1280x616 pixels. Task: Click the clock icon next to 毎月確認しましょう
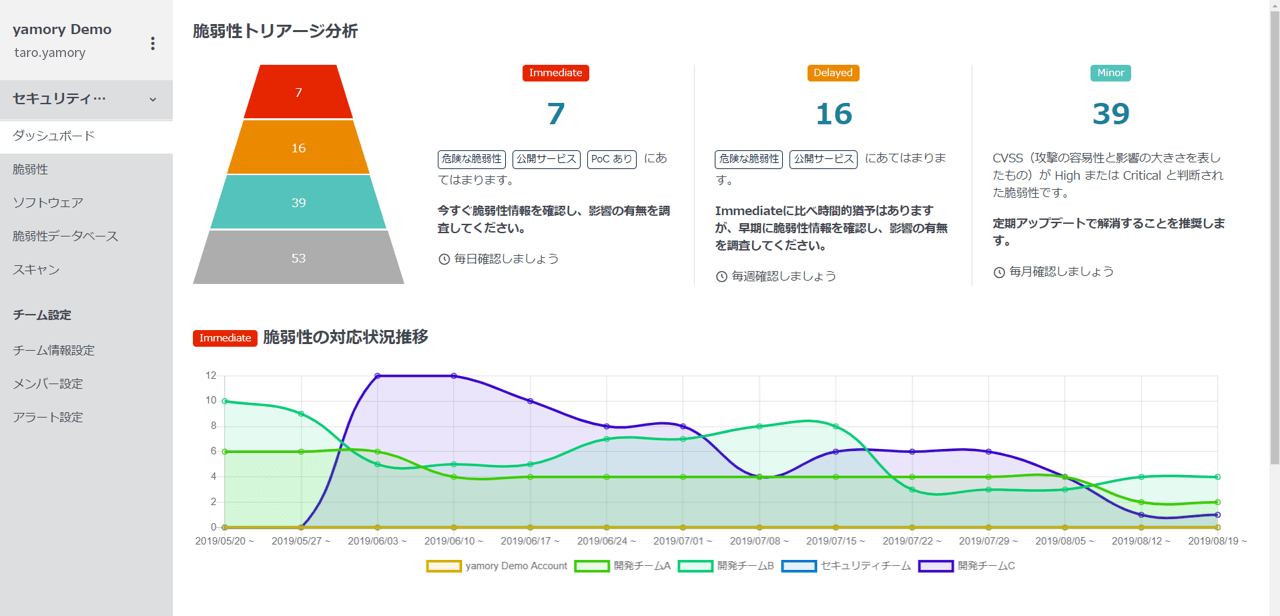click(x=999, y=272)
